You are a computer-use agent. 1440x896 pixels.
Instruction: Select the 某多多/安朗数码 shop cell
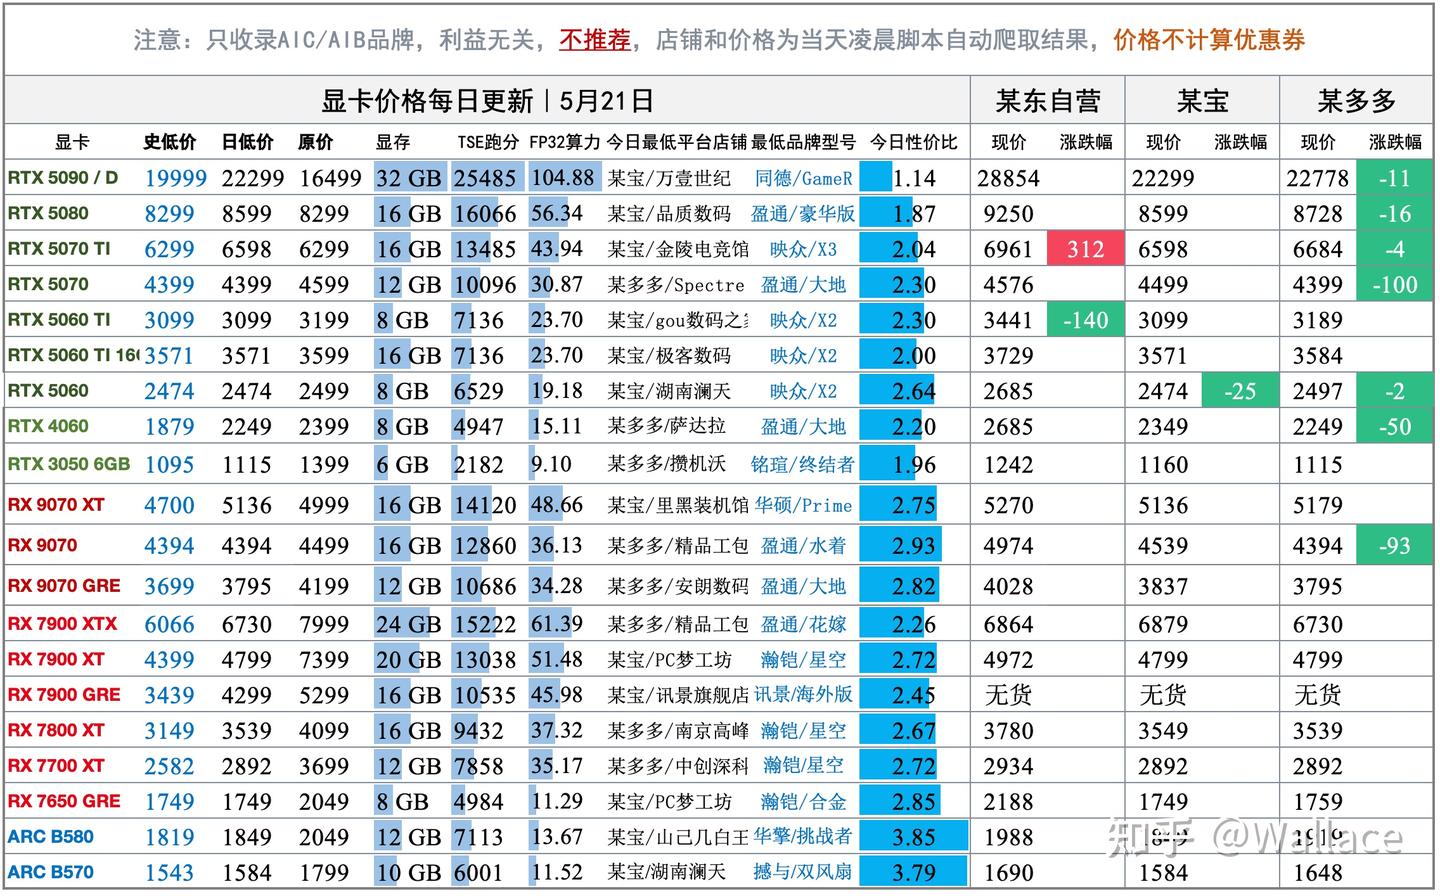click(678, 586)
